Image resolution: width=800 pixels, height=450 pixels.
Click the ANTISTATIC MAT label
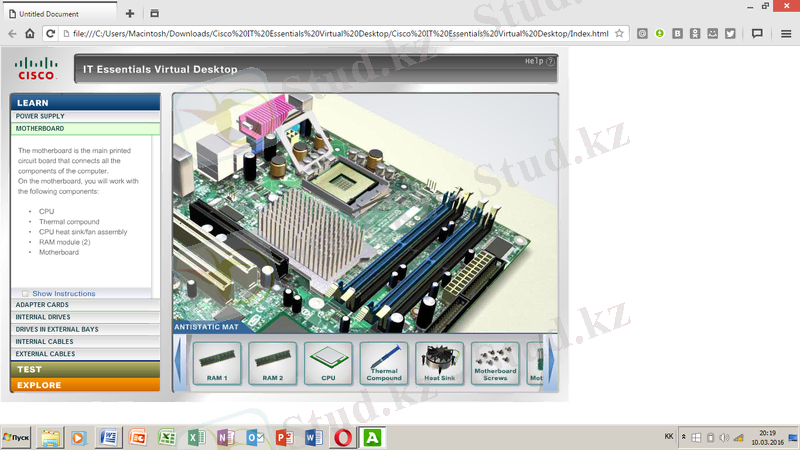(206, 327)
